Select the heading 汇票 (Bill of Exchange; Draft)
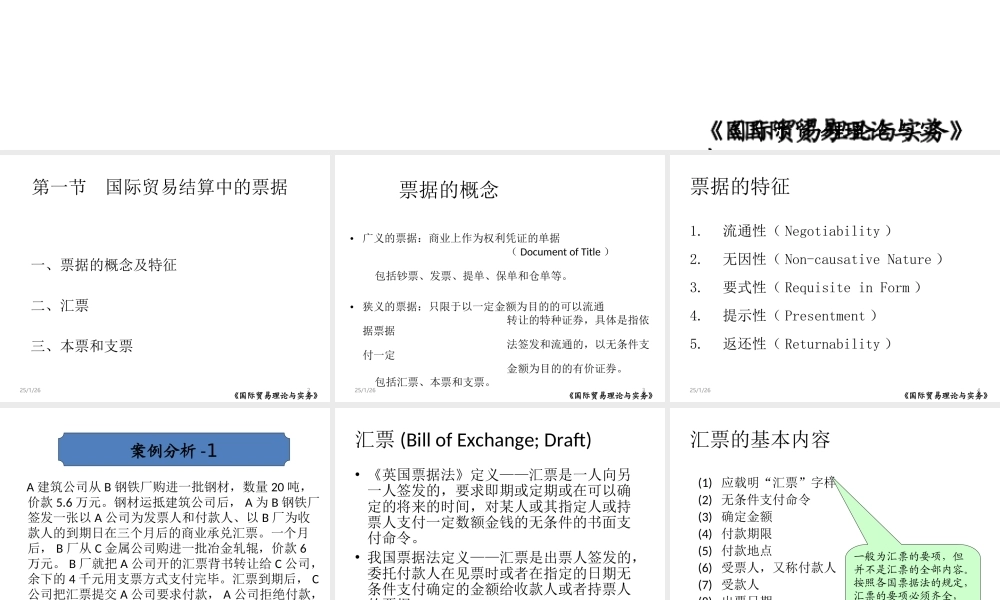The height and width of the screenshot is (600, 1000). (472, 440)
